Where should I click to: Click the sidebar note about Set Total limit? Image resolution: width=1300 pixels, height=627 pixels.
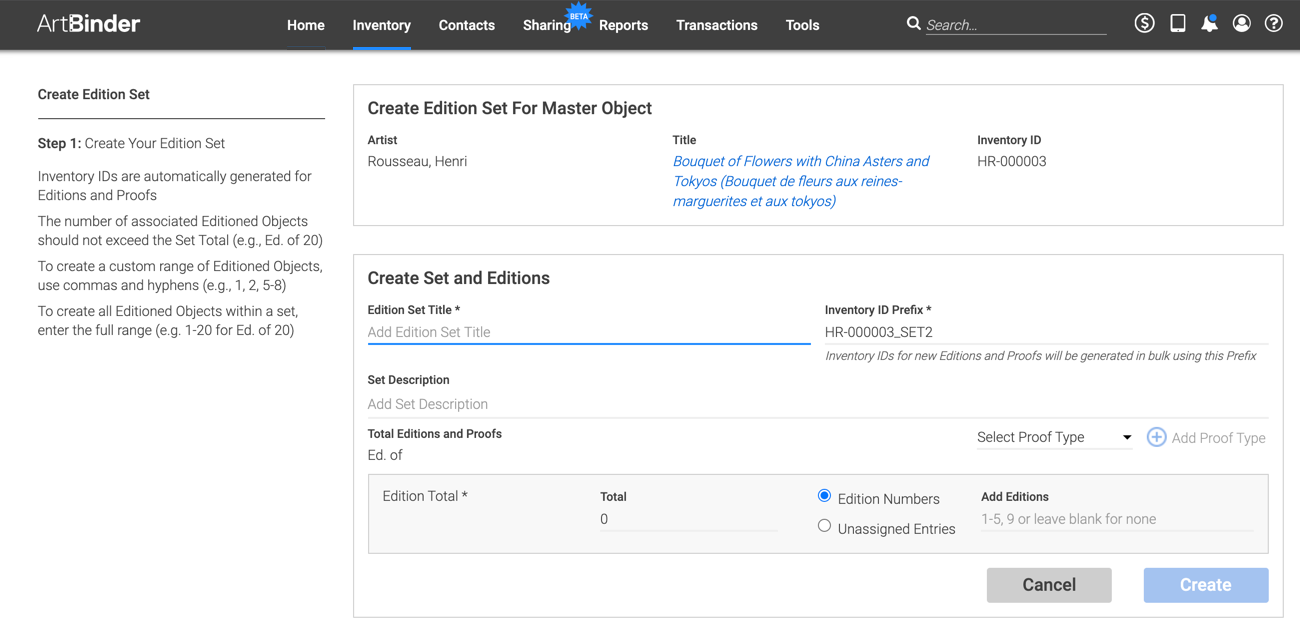point(180,231)
